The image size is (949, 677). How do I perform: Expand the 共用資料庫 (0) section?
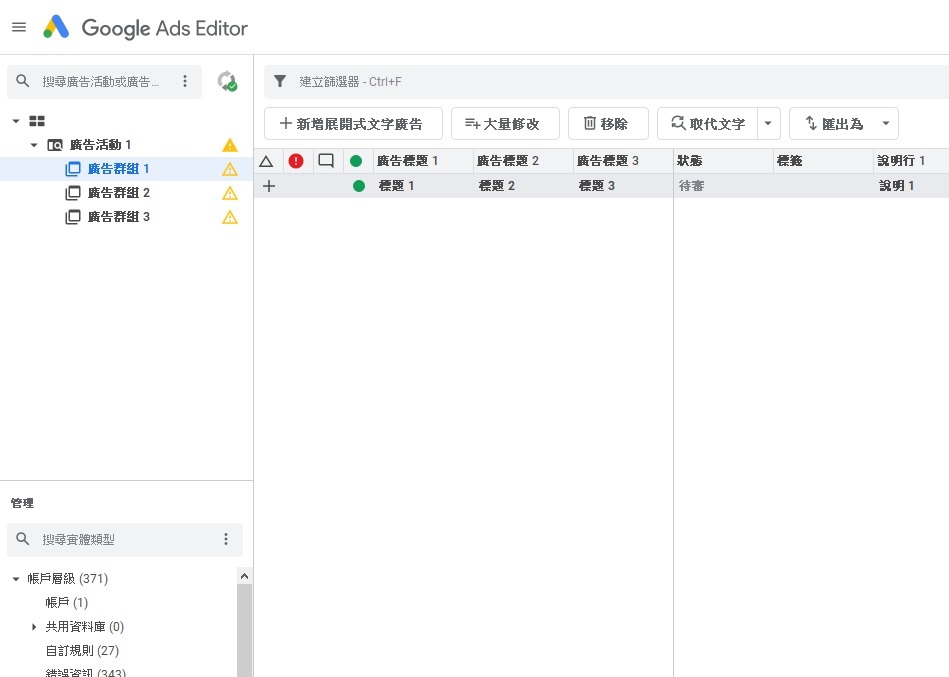point(34,627)
